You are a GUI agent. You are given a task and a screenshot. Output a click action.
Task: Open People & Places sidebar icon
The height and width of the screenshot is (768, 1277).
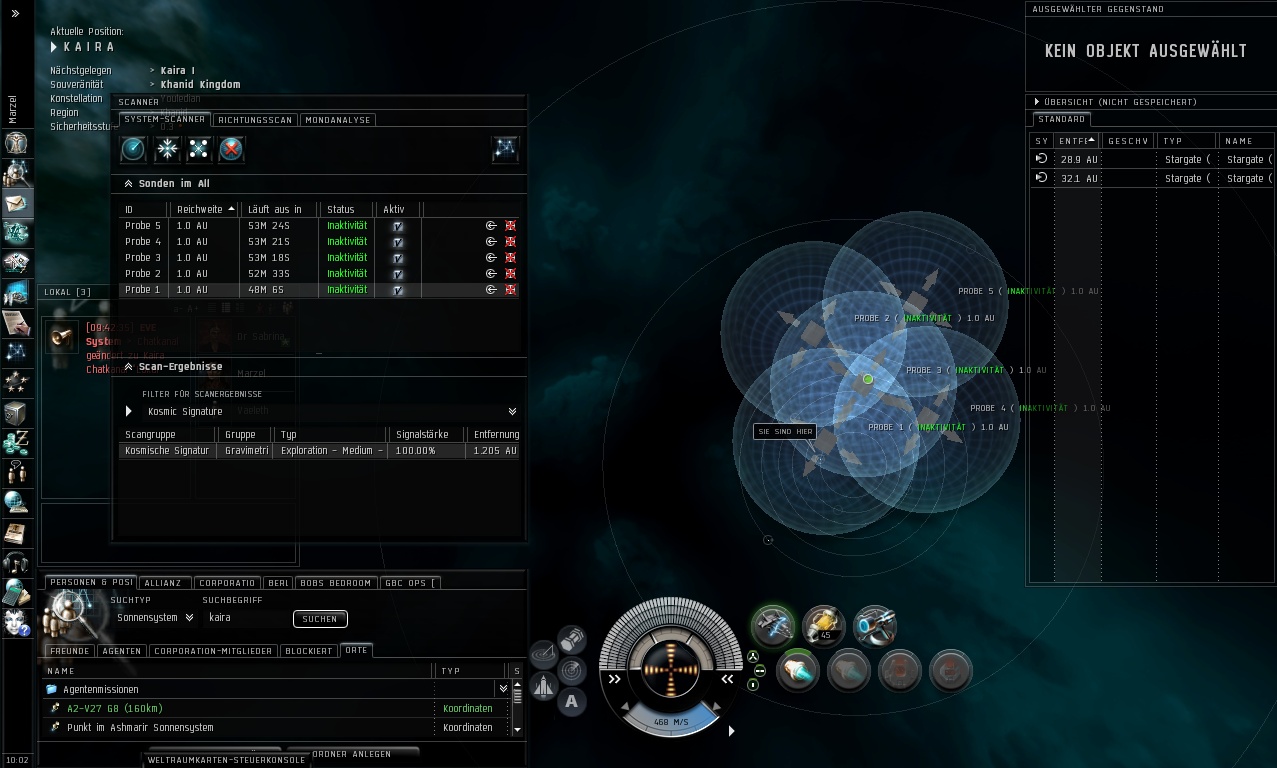pyautogui.click(x=16, y=173)
